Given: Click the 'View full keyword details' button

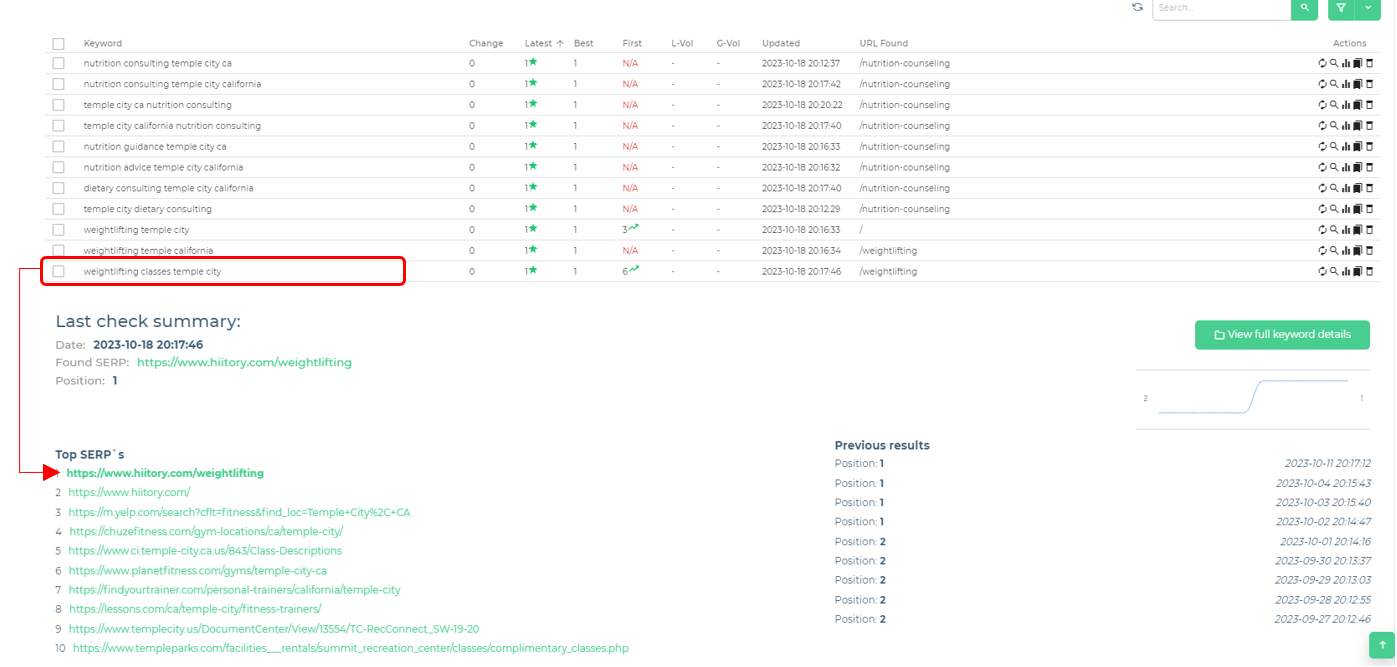Looking at the screenshot, I should [x=1281, y=335].
